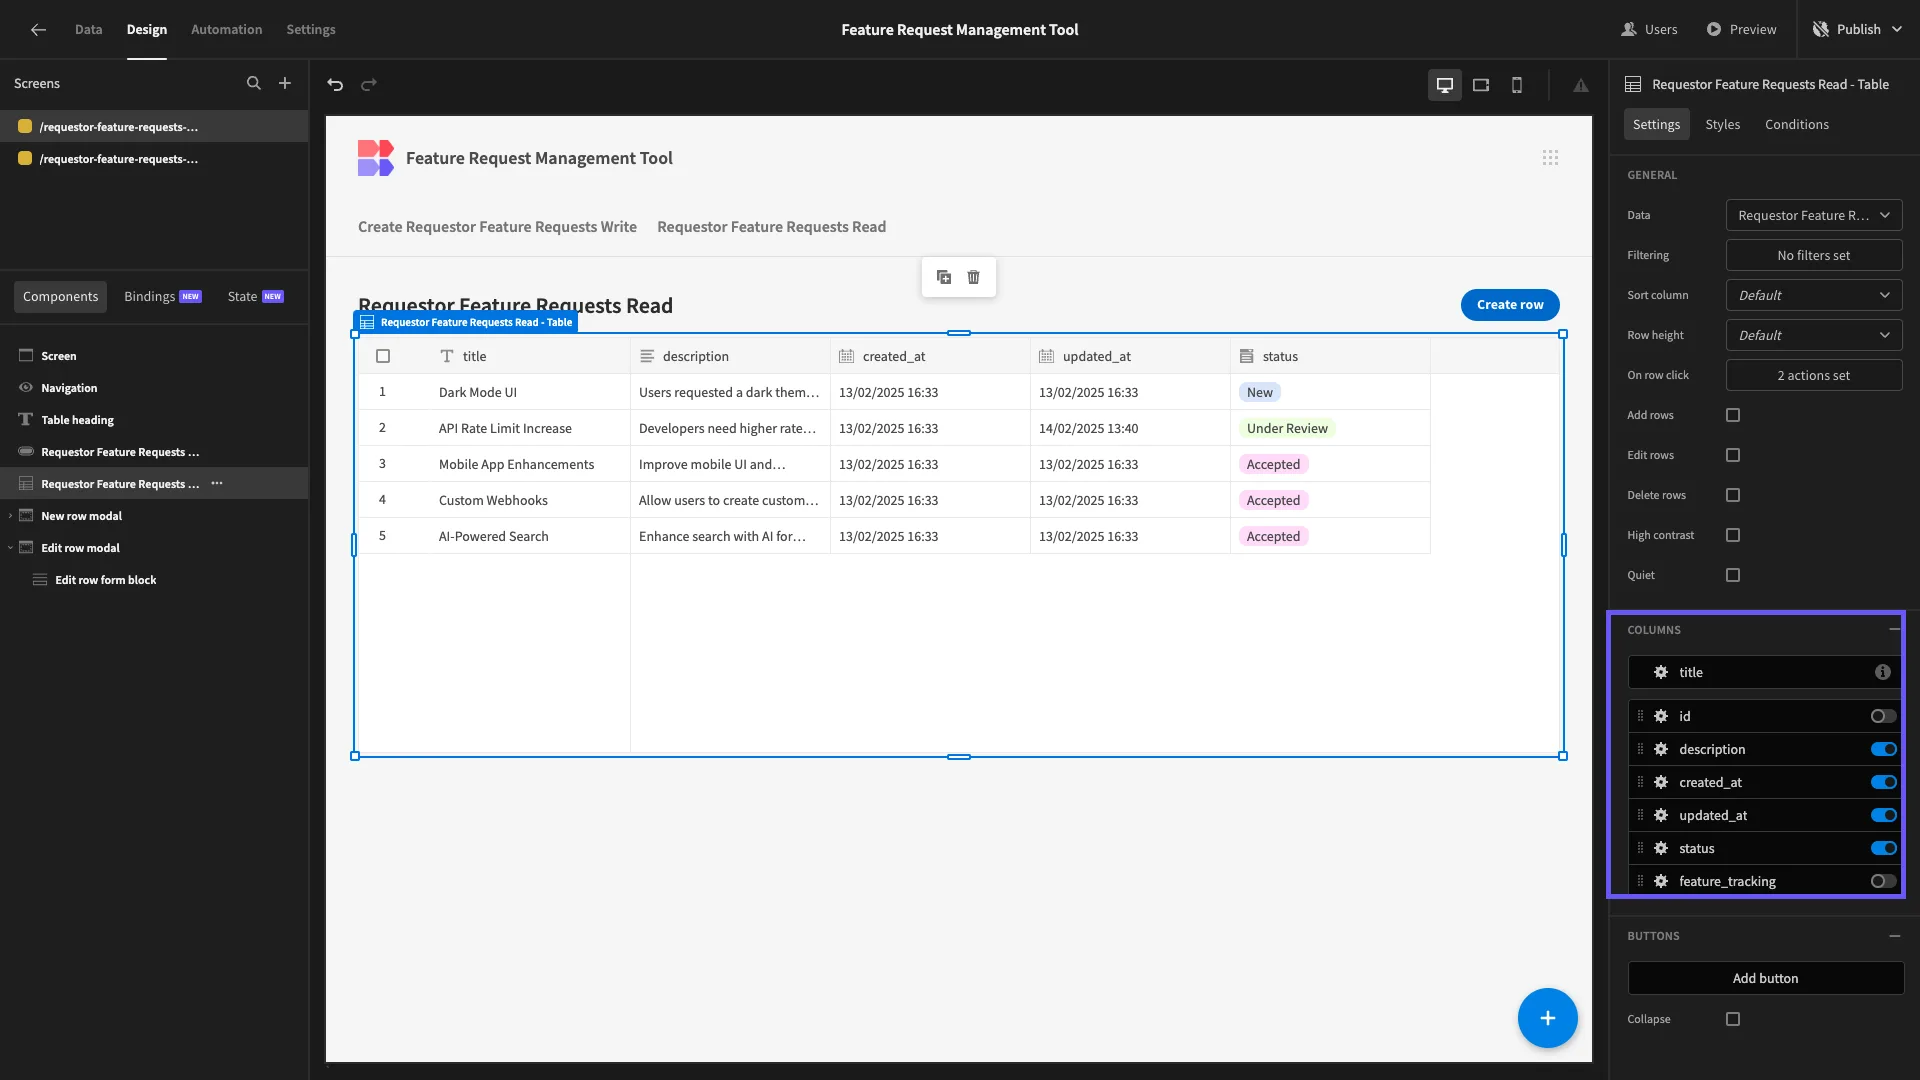Expand the New row modal tree item
The width and height of the screenshot is (1920, 1080).
(x=10, y=516)
